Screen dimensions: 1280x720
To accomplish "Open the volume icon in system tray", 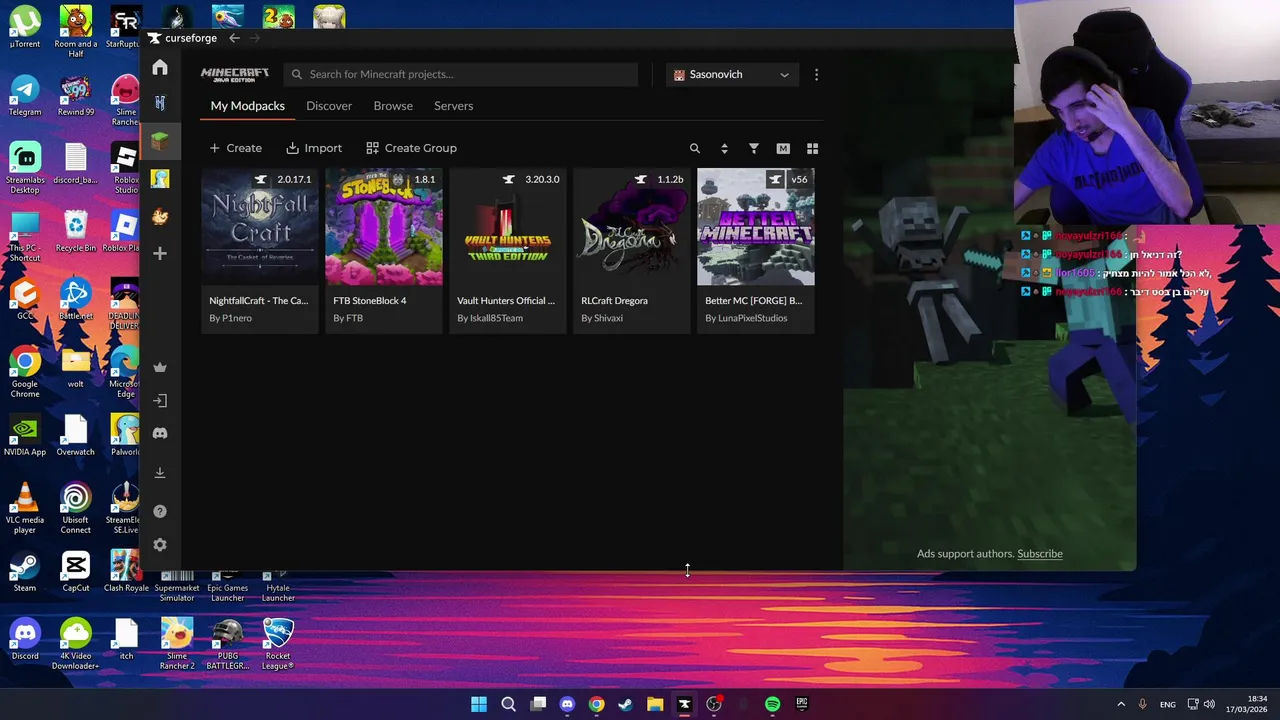I will [x=1209, y=704].
